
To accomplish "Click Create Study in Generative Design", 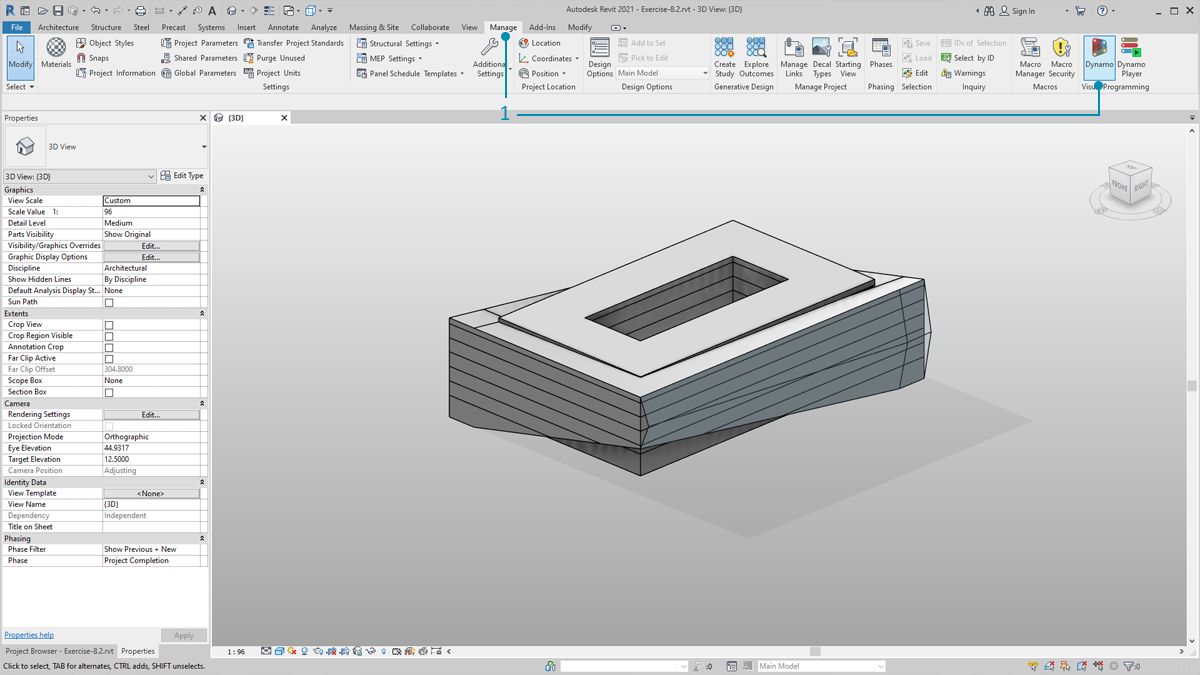I will pyautogui.click(x=725, y=56).
